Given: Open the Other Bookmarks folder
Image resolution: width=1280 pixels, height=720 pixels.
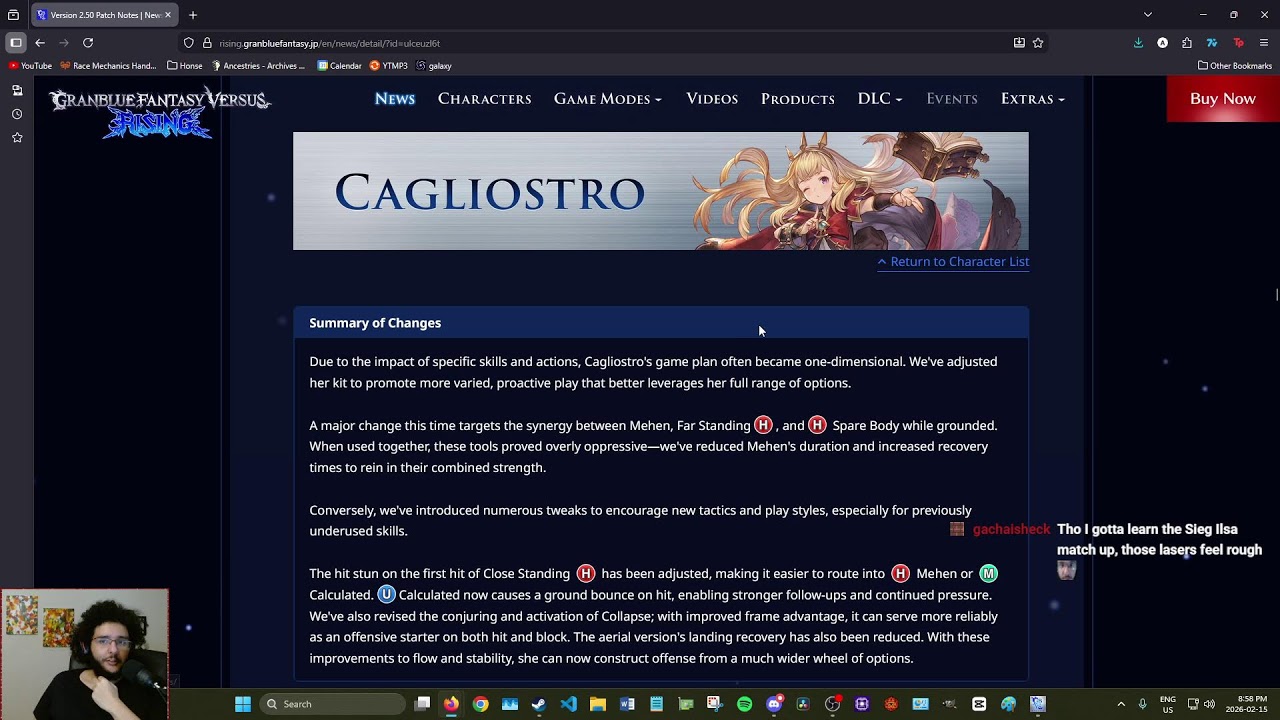Looking at the screenshot, I should [x=1235, y=66].
